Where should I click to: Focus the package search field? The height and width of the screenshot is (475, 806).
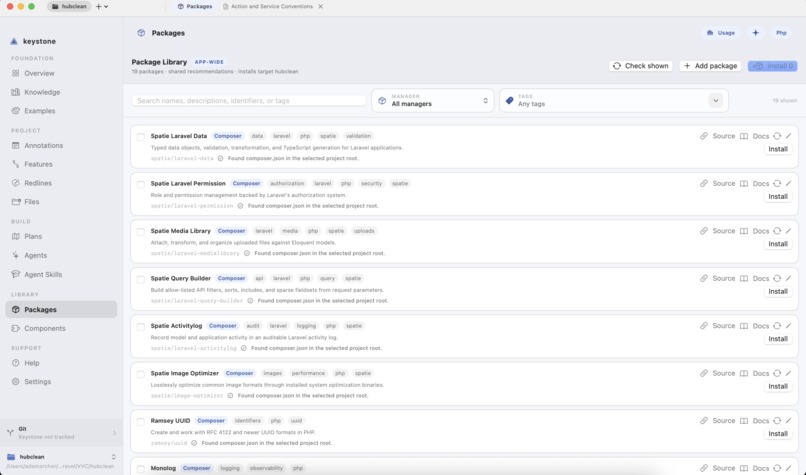pos(249,101)
